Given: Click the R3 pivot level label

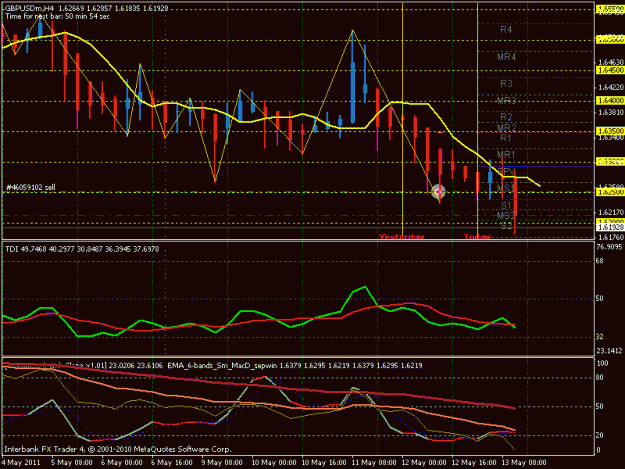Looking at the screenshot, I should [x=506, y=84].
